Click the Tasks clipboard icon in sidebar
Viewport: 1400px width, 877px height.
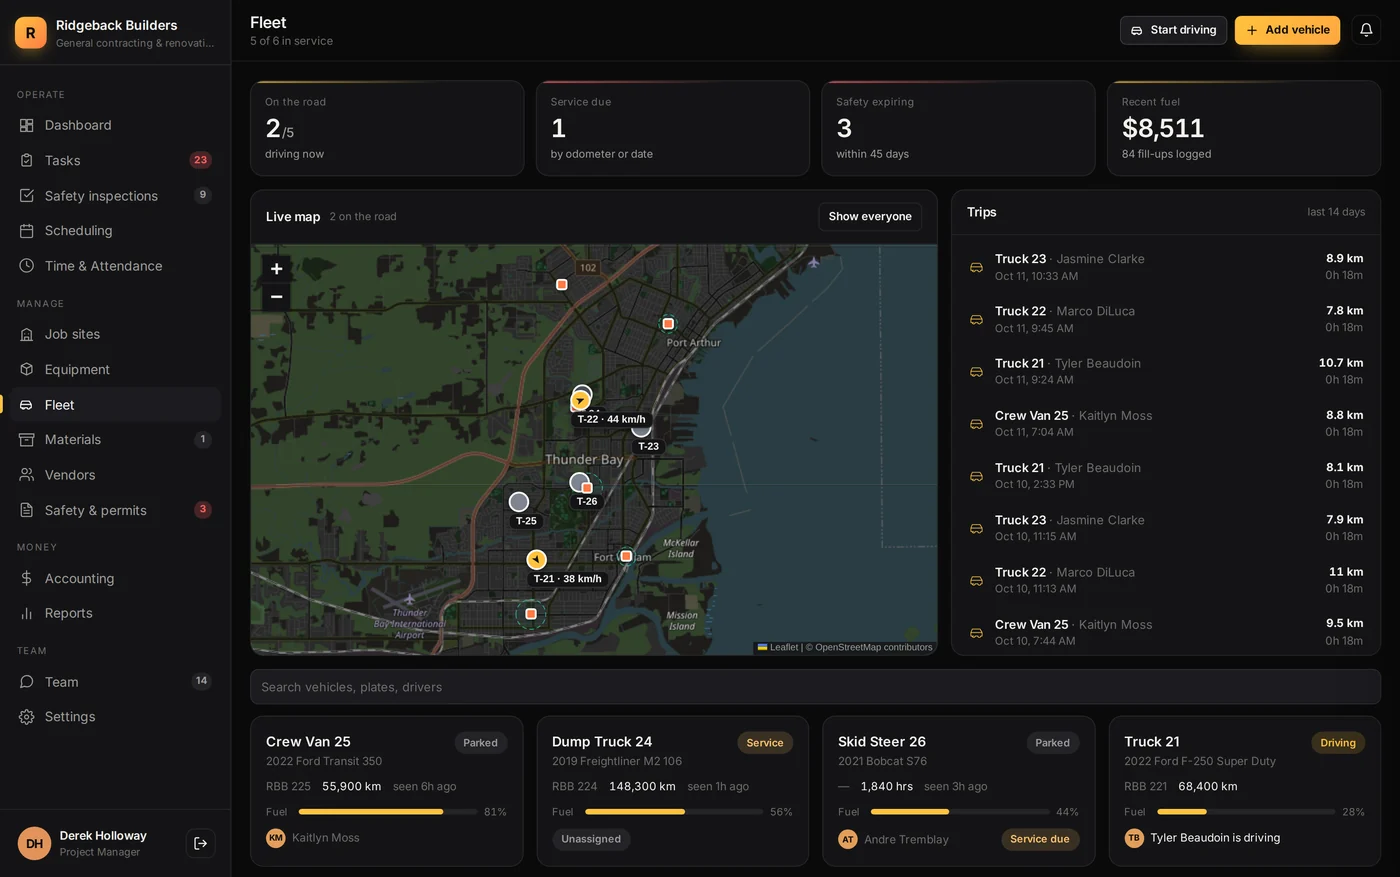[27, 160]
